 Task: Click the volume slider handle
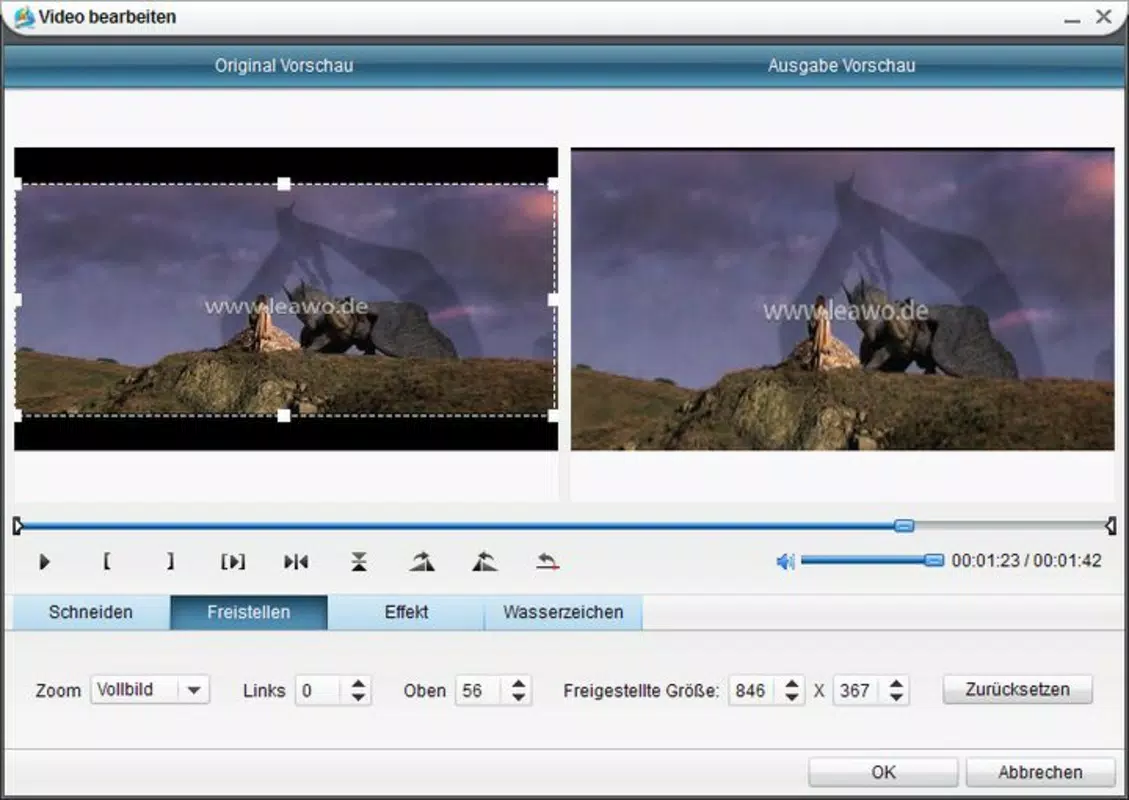pos(934,560)
